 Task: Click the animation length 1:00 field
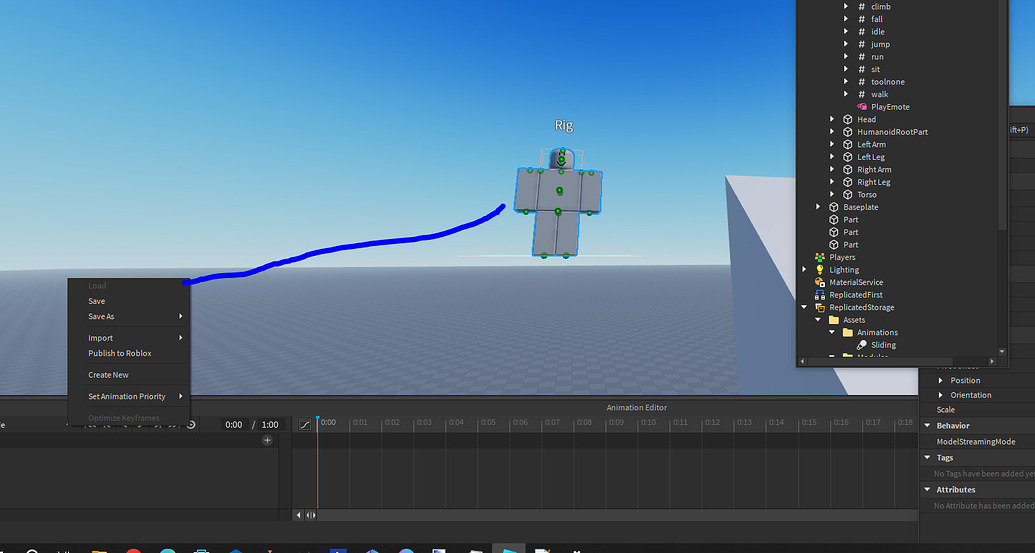pos(270,424)
